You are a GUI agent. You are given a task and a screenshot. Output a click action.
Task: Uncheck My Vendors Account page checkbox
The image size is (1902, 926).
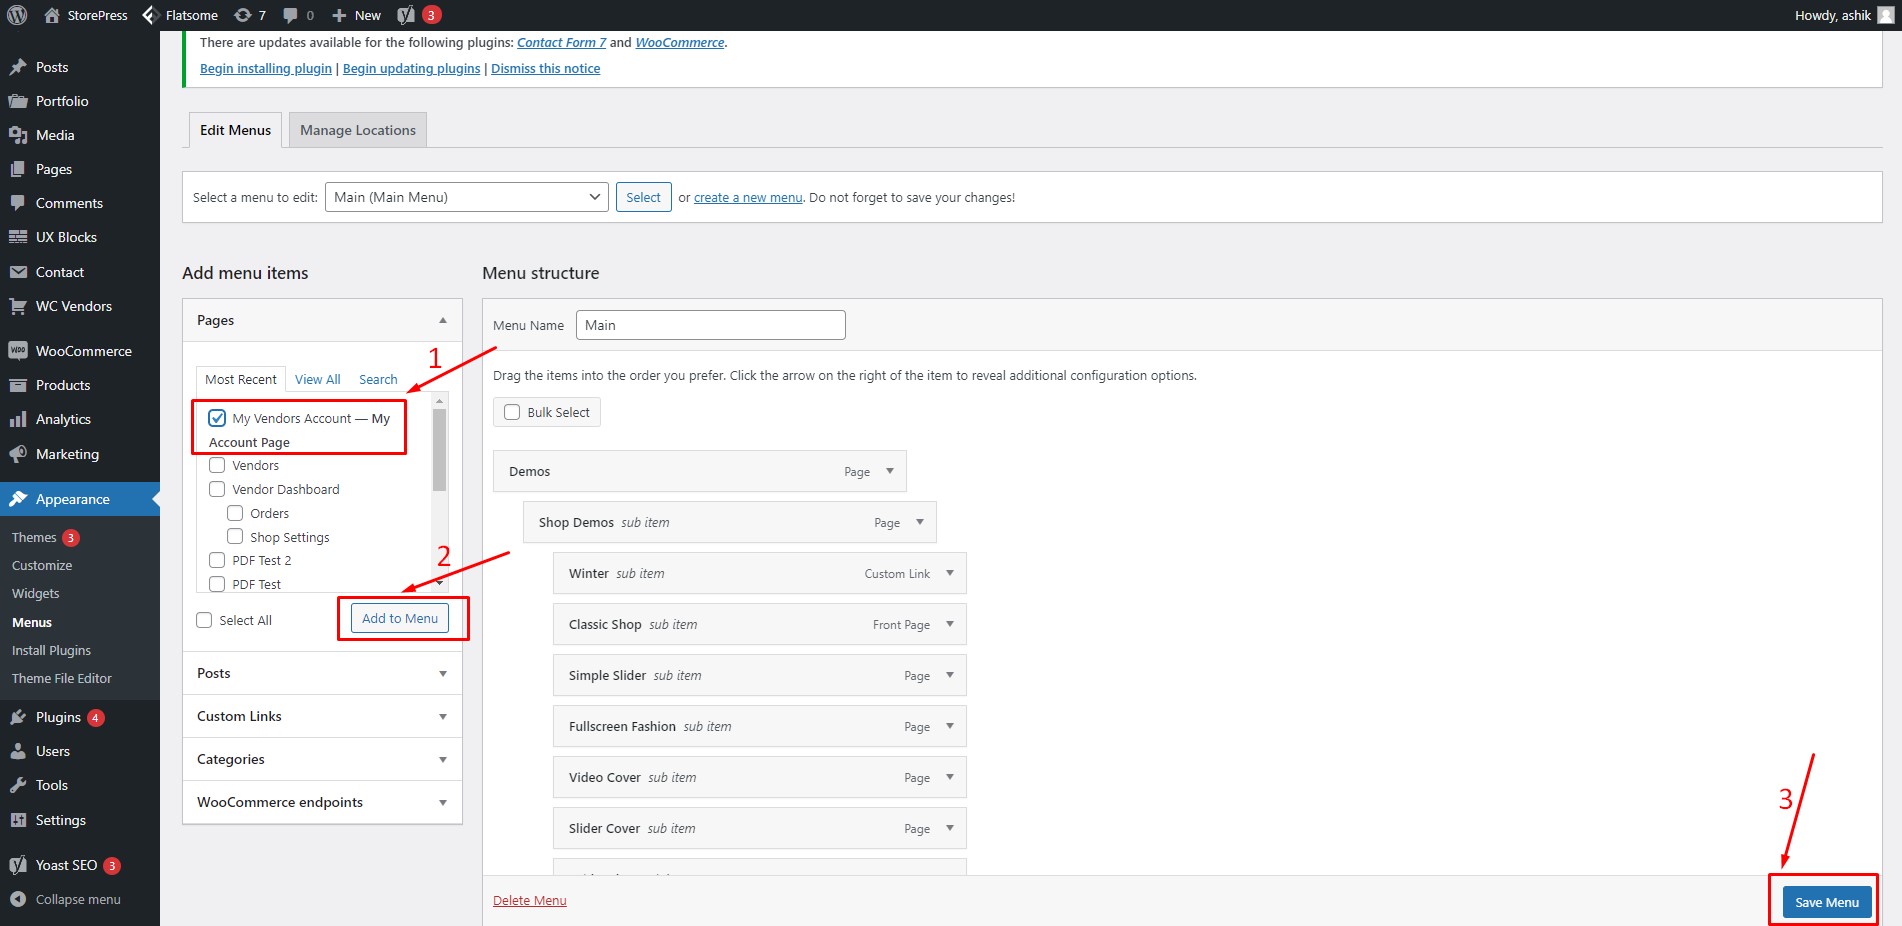coord(217,418)
